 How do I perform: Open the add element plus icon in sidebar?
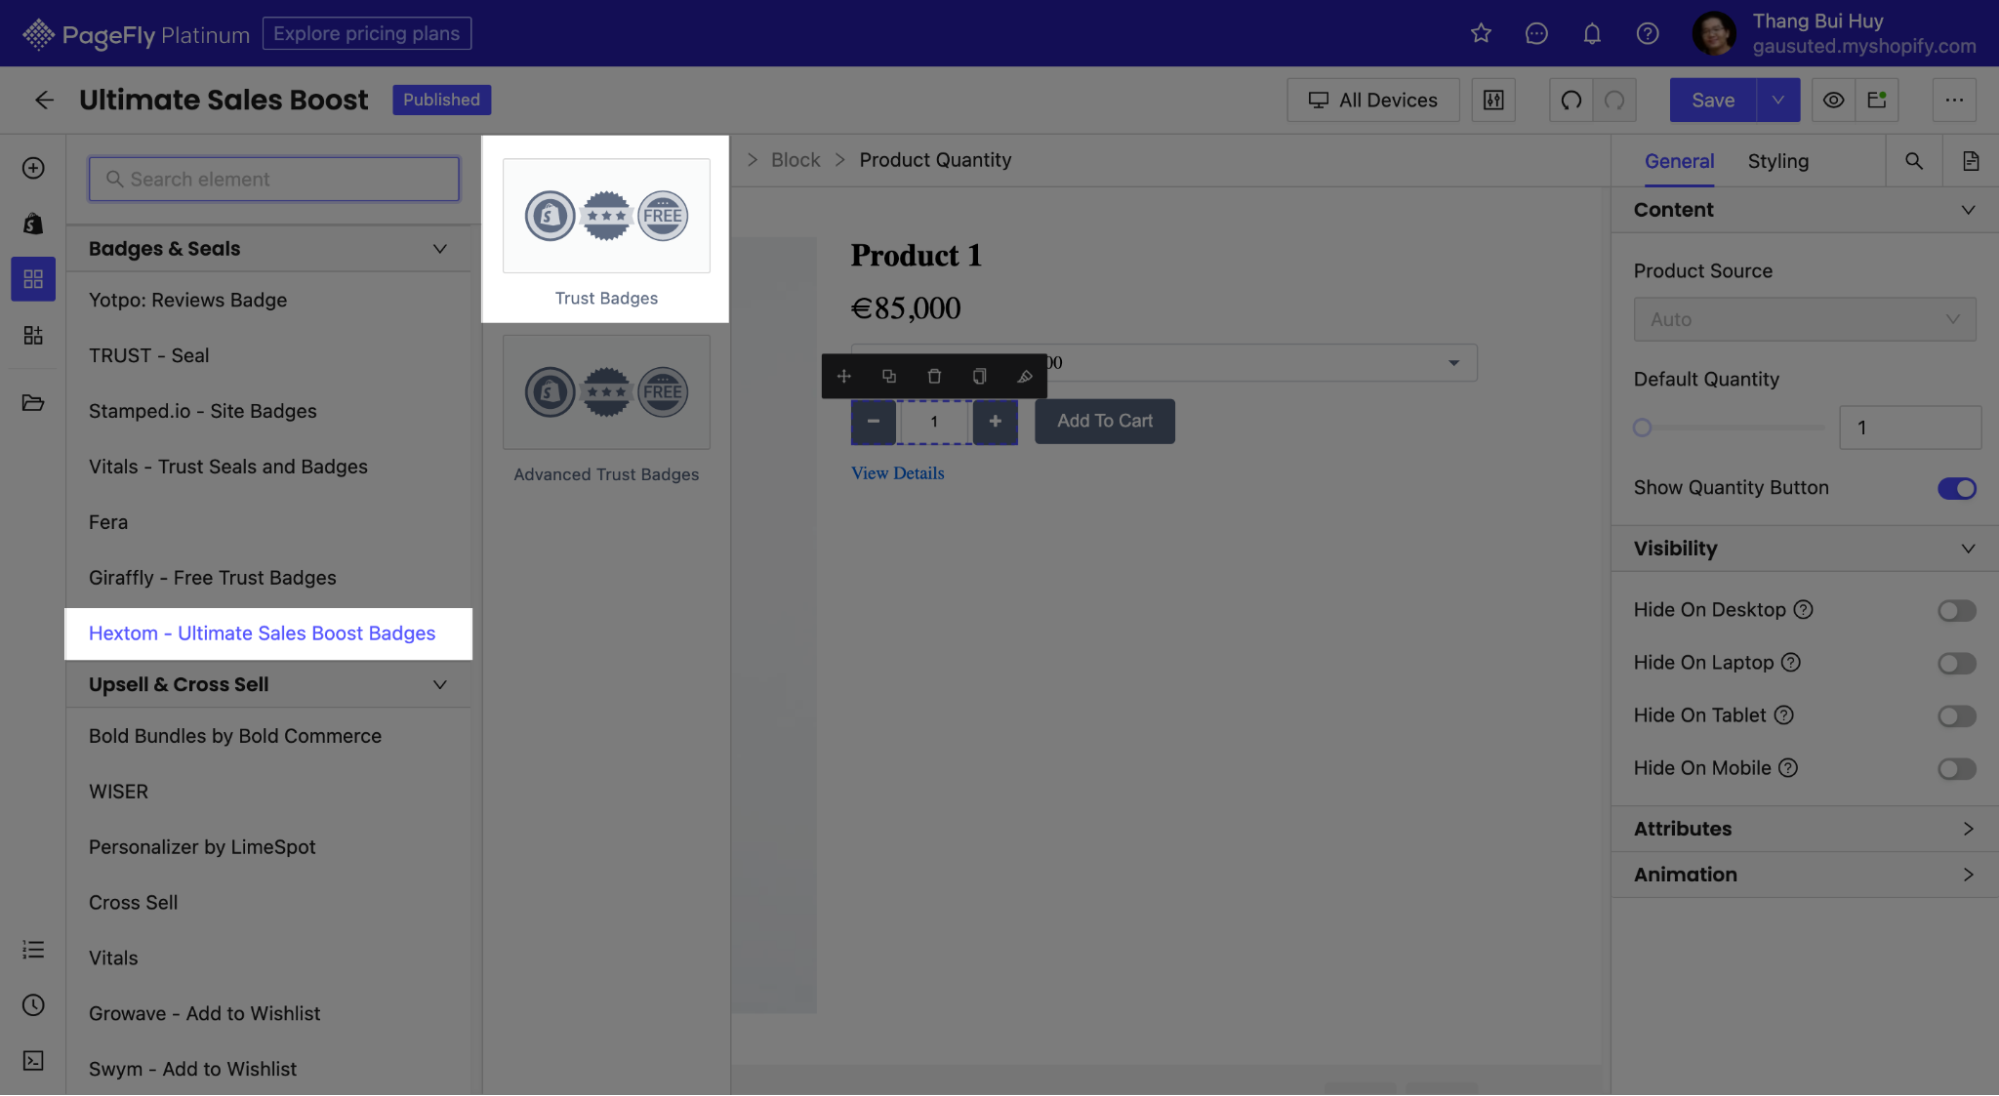click(33, 168)
